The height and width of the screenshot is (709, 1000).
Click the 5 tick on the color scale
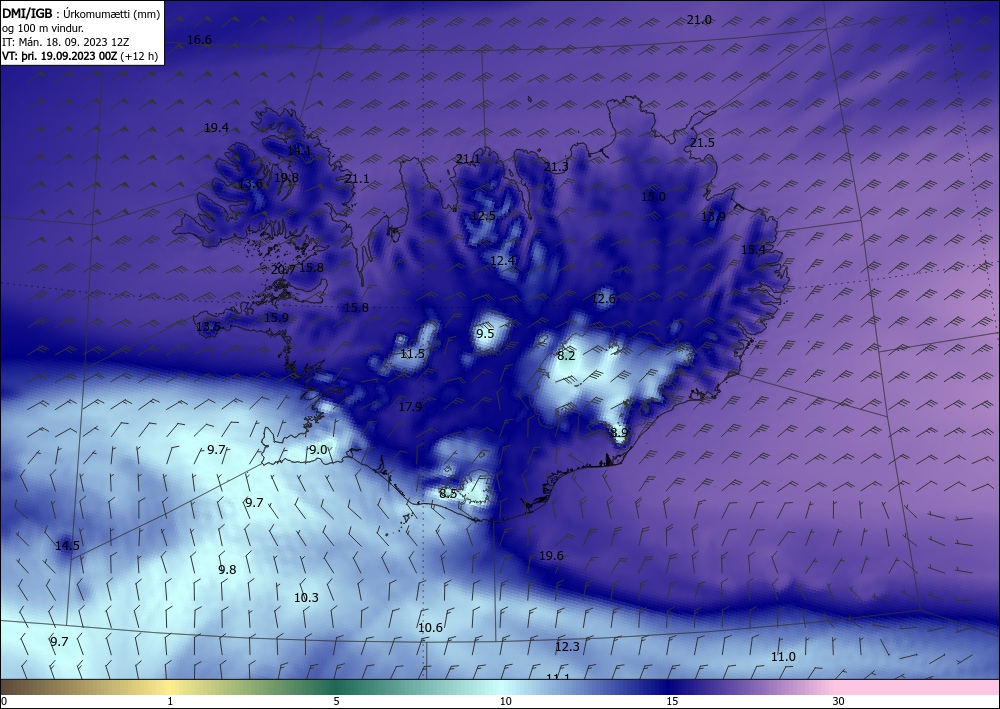point(336,702)
